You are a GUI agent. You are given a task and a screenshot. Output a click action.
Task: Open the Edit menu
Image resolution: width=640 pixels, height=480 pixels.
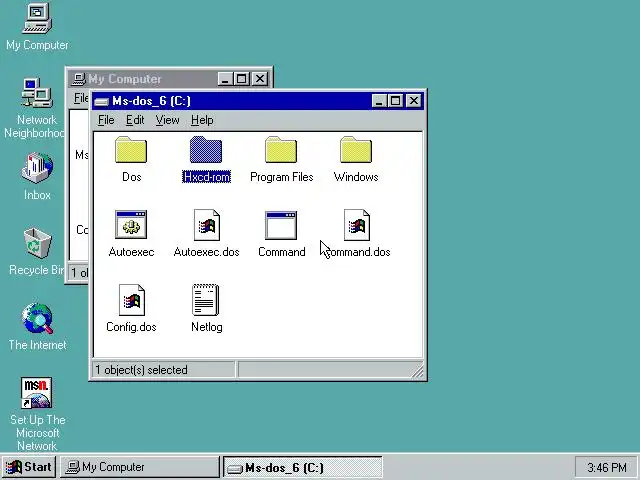tap(135, 120)
